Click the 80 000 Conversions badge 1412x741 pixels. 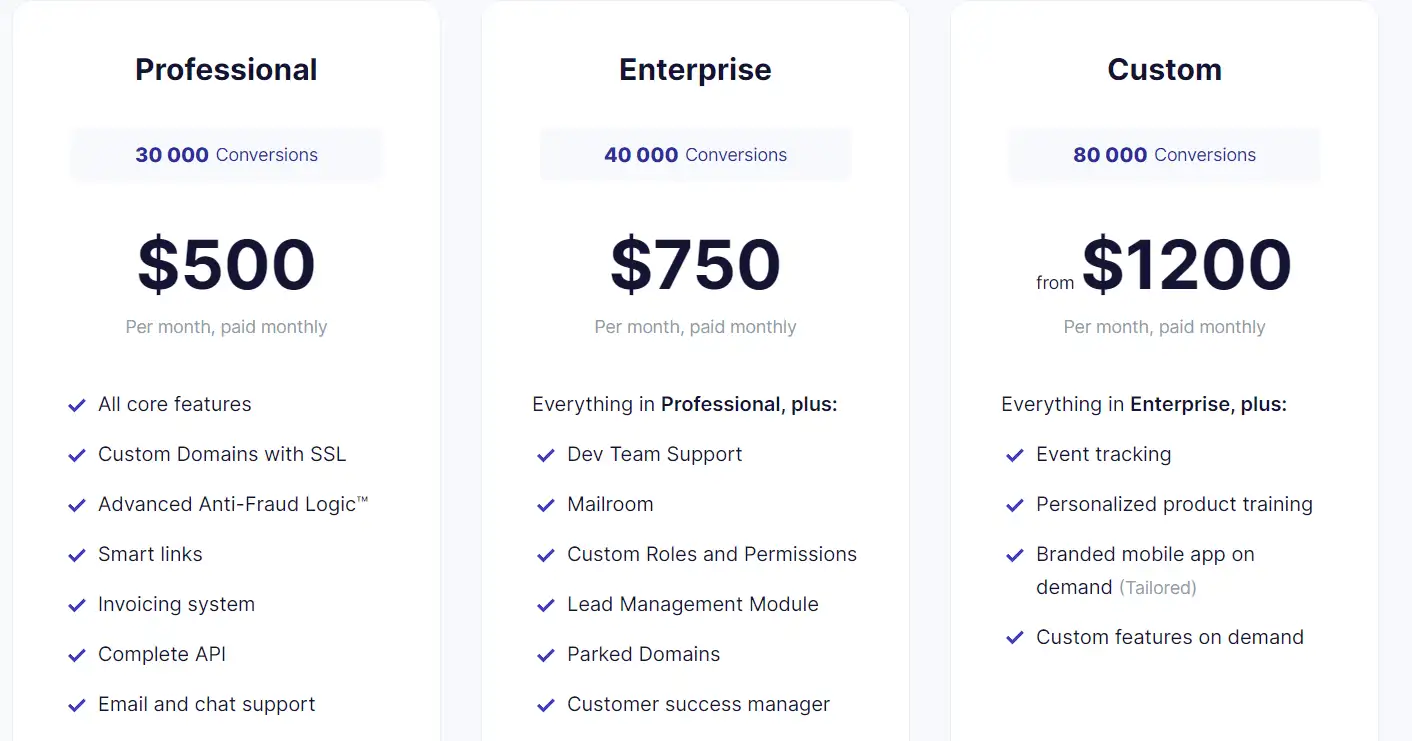[x=1164, y=155]
